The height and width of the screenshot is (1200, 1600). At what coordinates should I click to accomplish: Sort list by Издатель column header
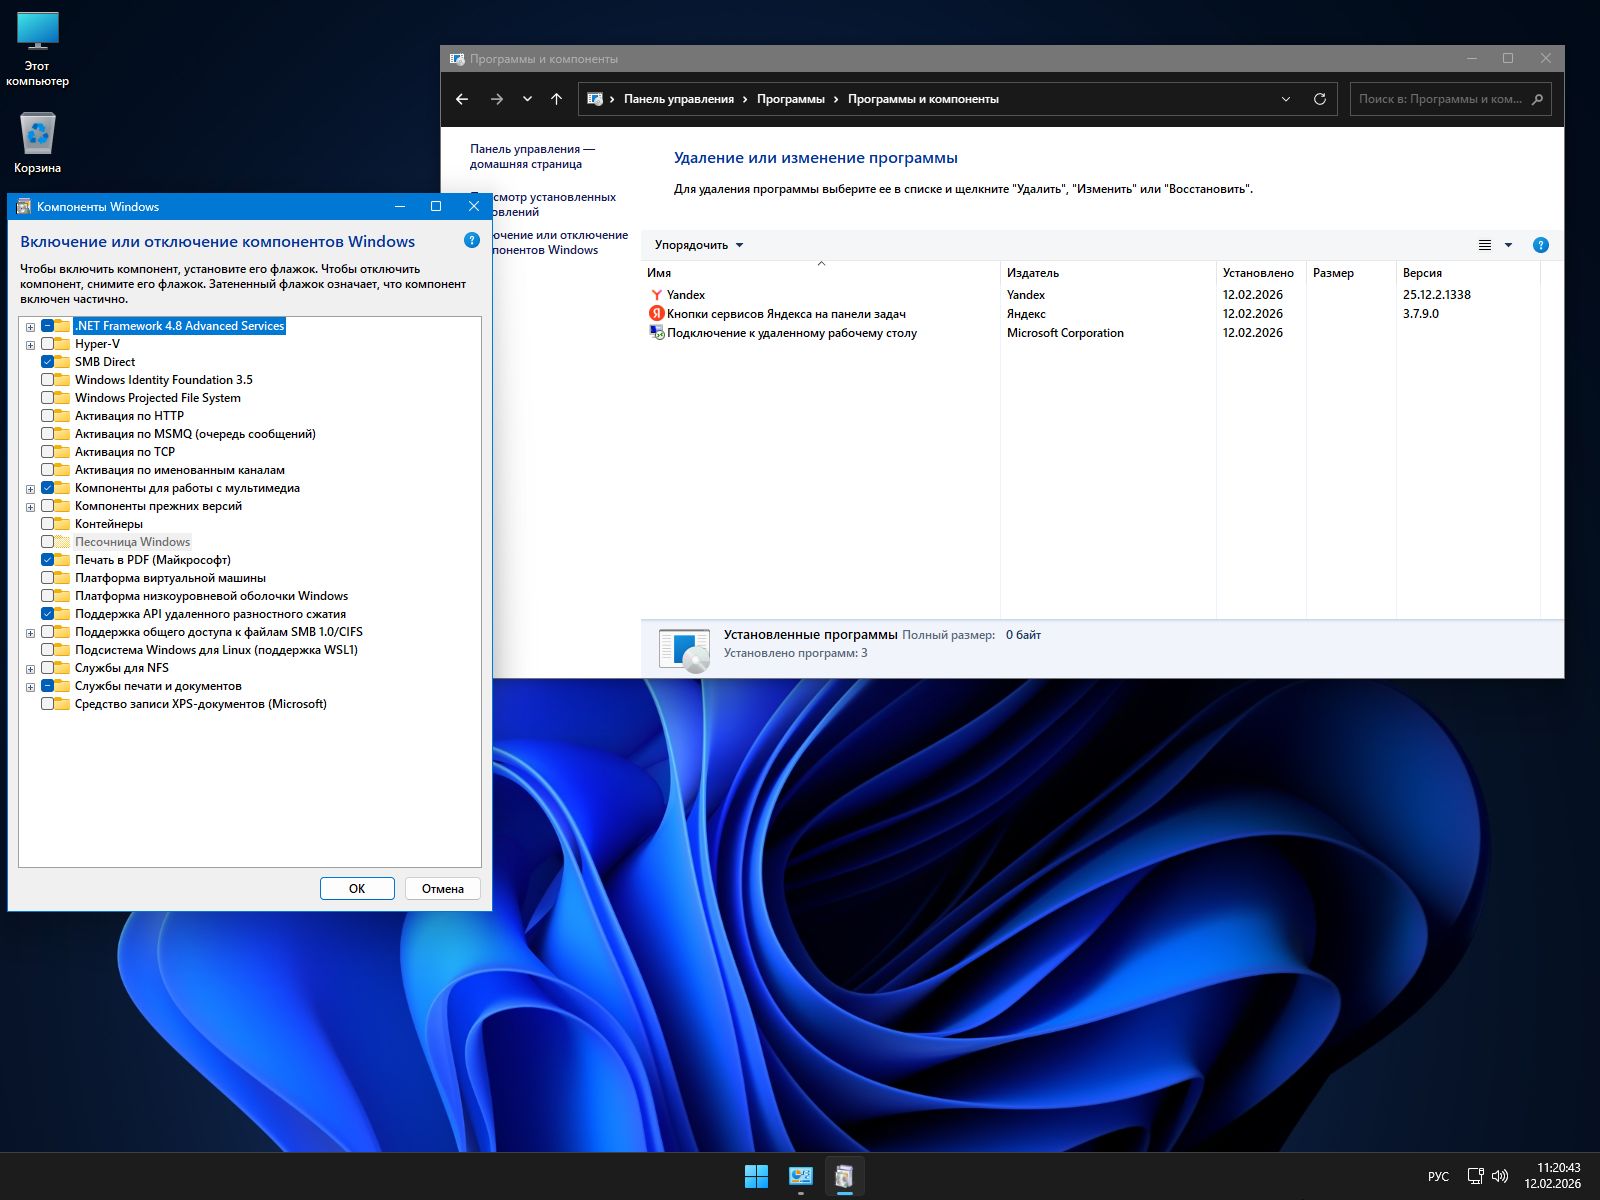pos(1033,273)
